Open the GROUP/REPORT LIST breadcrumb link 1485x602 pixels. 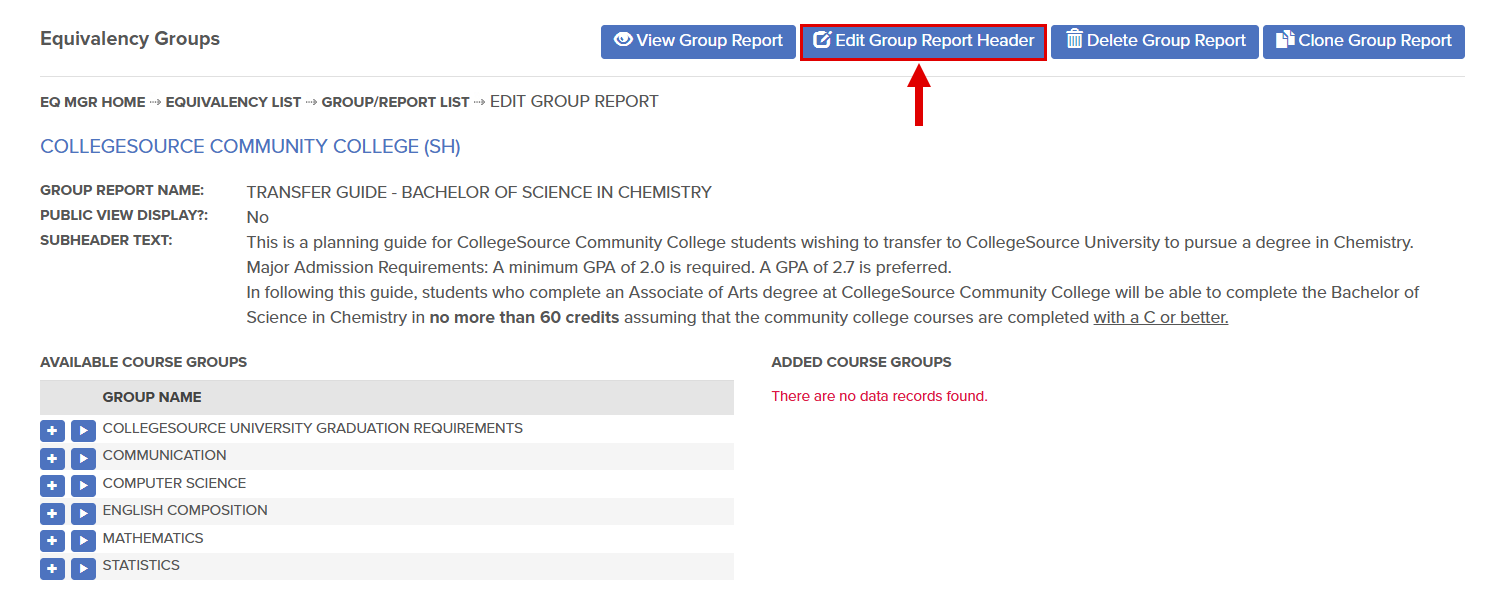click(x=395, y=102)
